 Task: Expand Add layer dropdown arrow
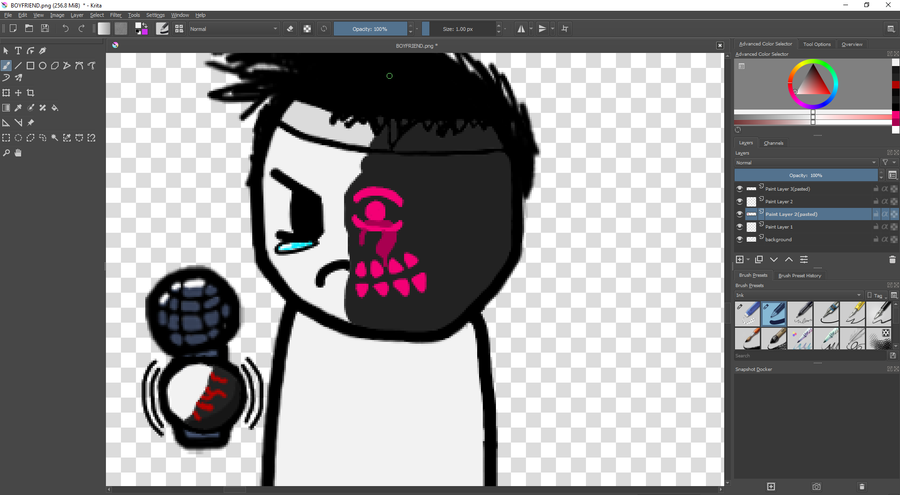pos(748,260)
